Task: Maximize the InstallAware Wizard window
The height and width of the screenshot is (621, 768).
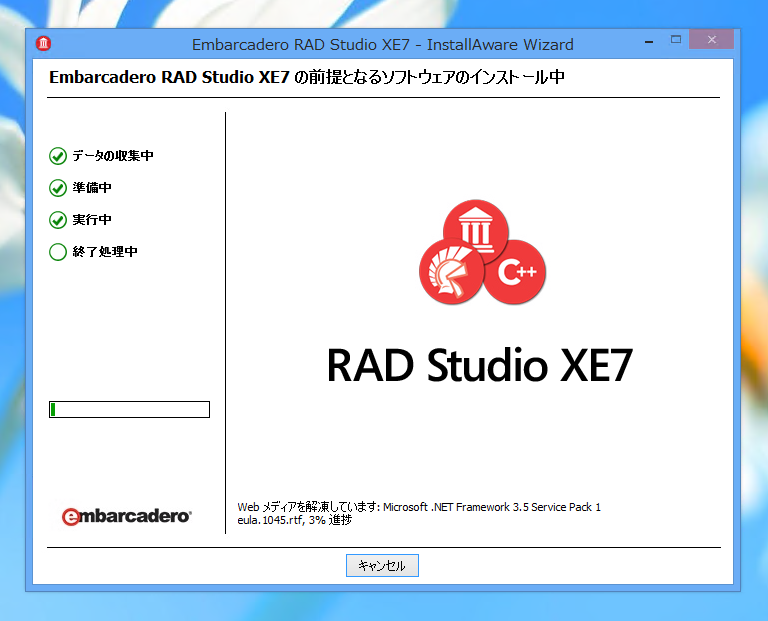Action: 676,40
